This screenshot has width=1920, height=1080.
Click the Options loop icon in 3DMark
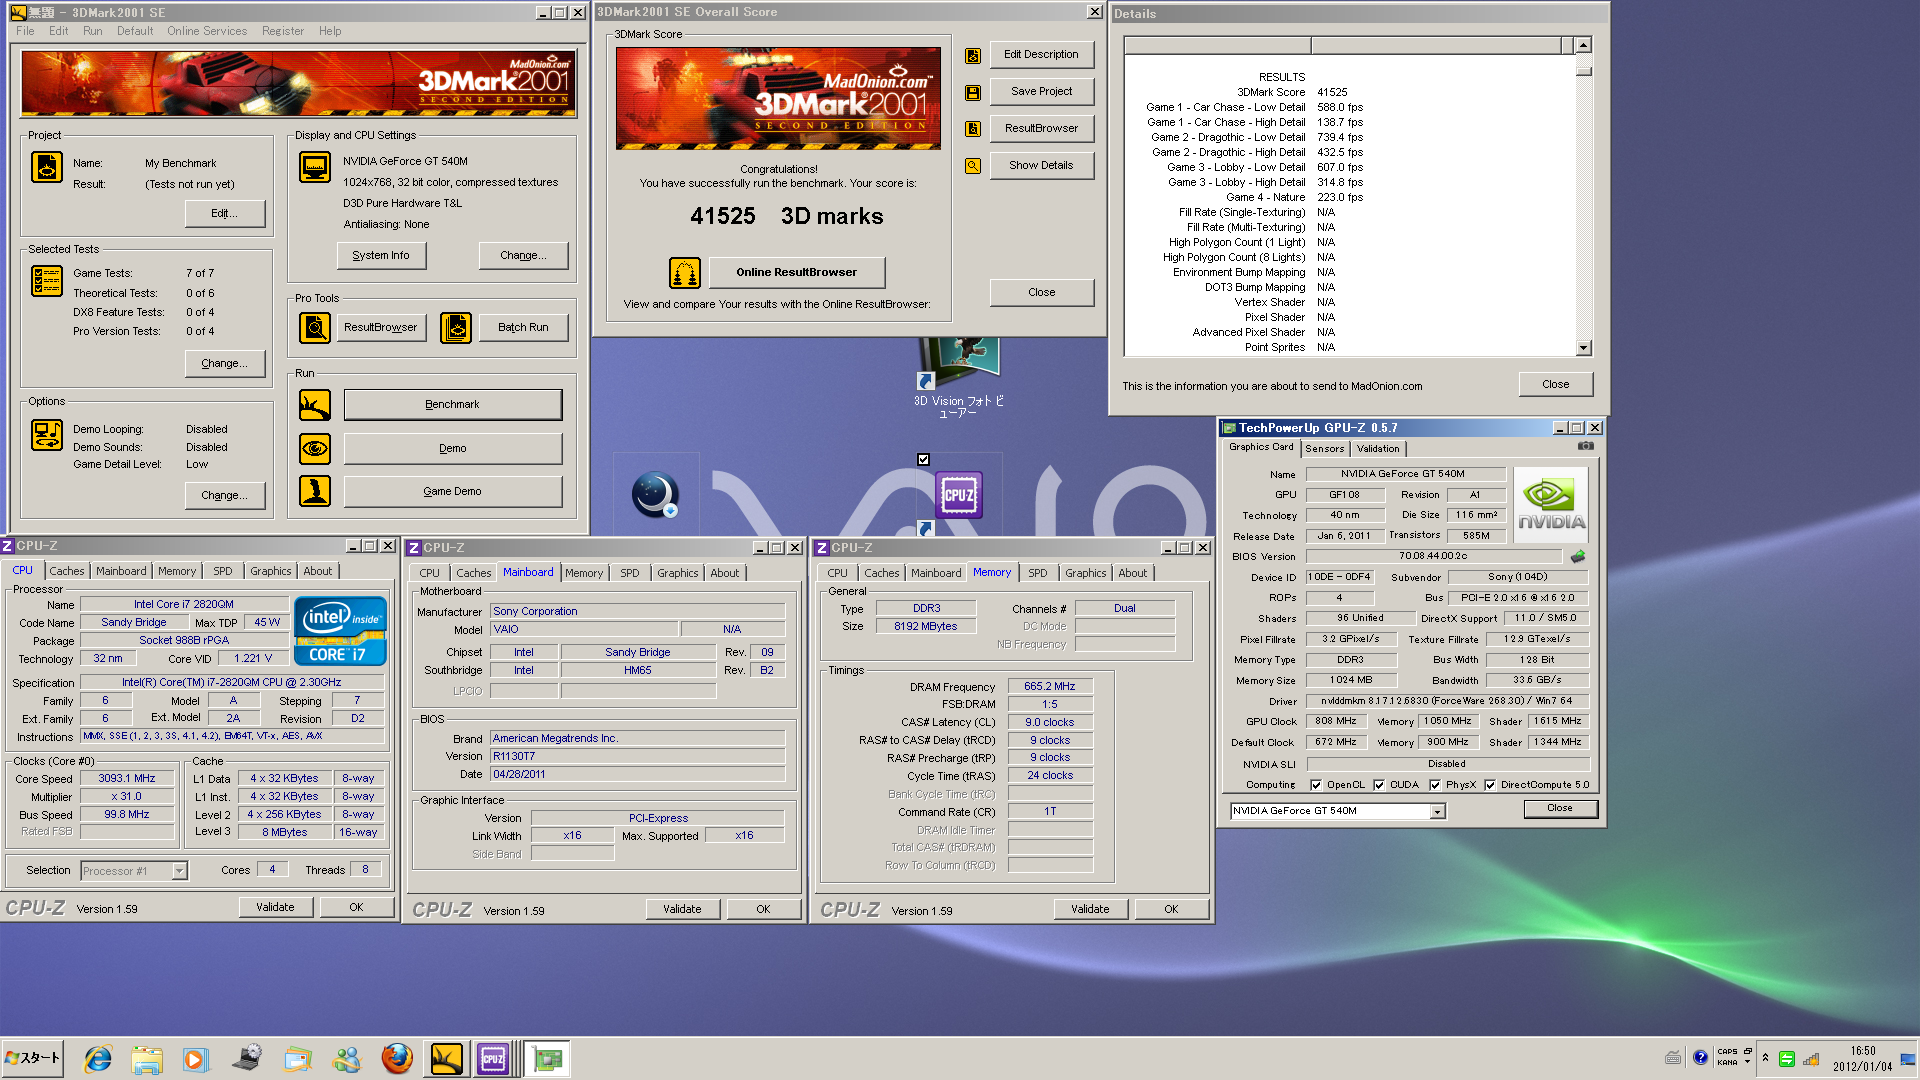coord(47,435)
